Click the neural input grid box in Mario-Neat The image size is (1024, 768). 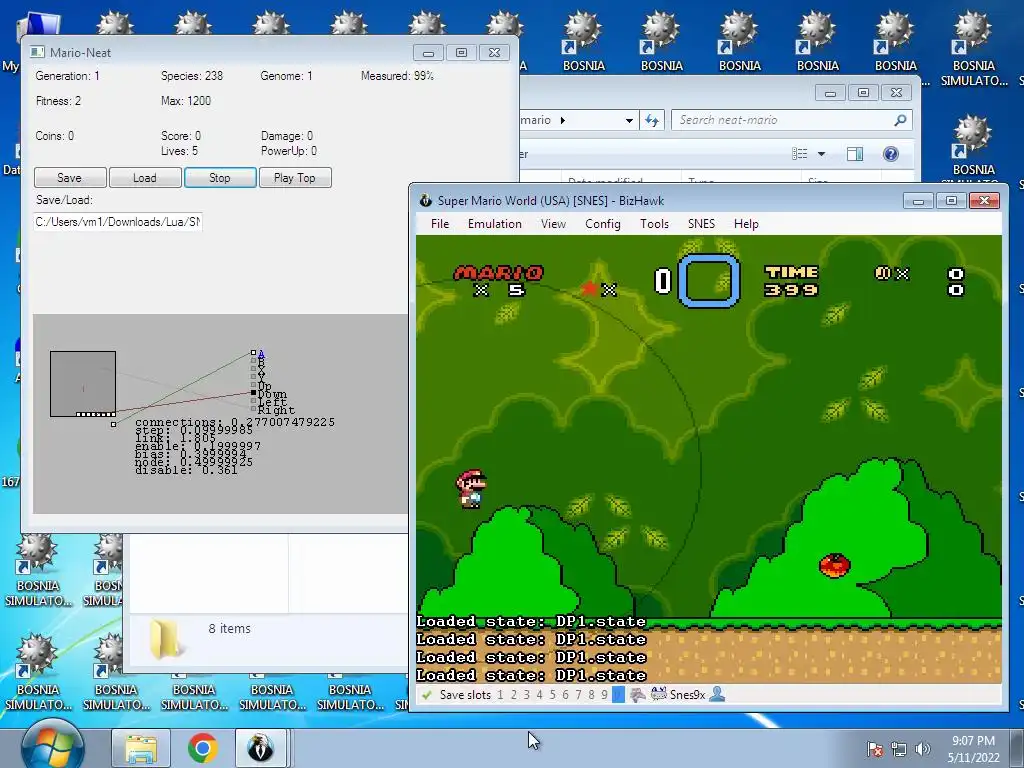pos(83,384)
